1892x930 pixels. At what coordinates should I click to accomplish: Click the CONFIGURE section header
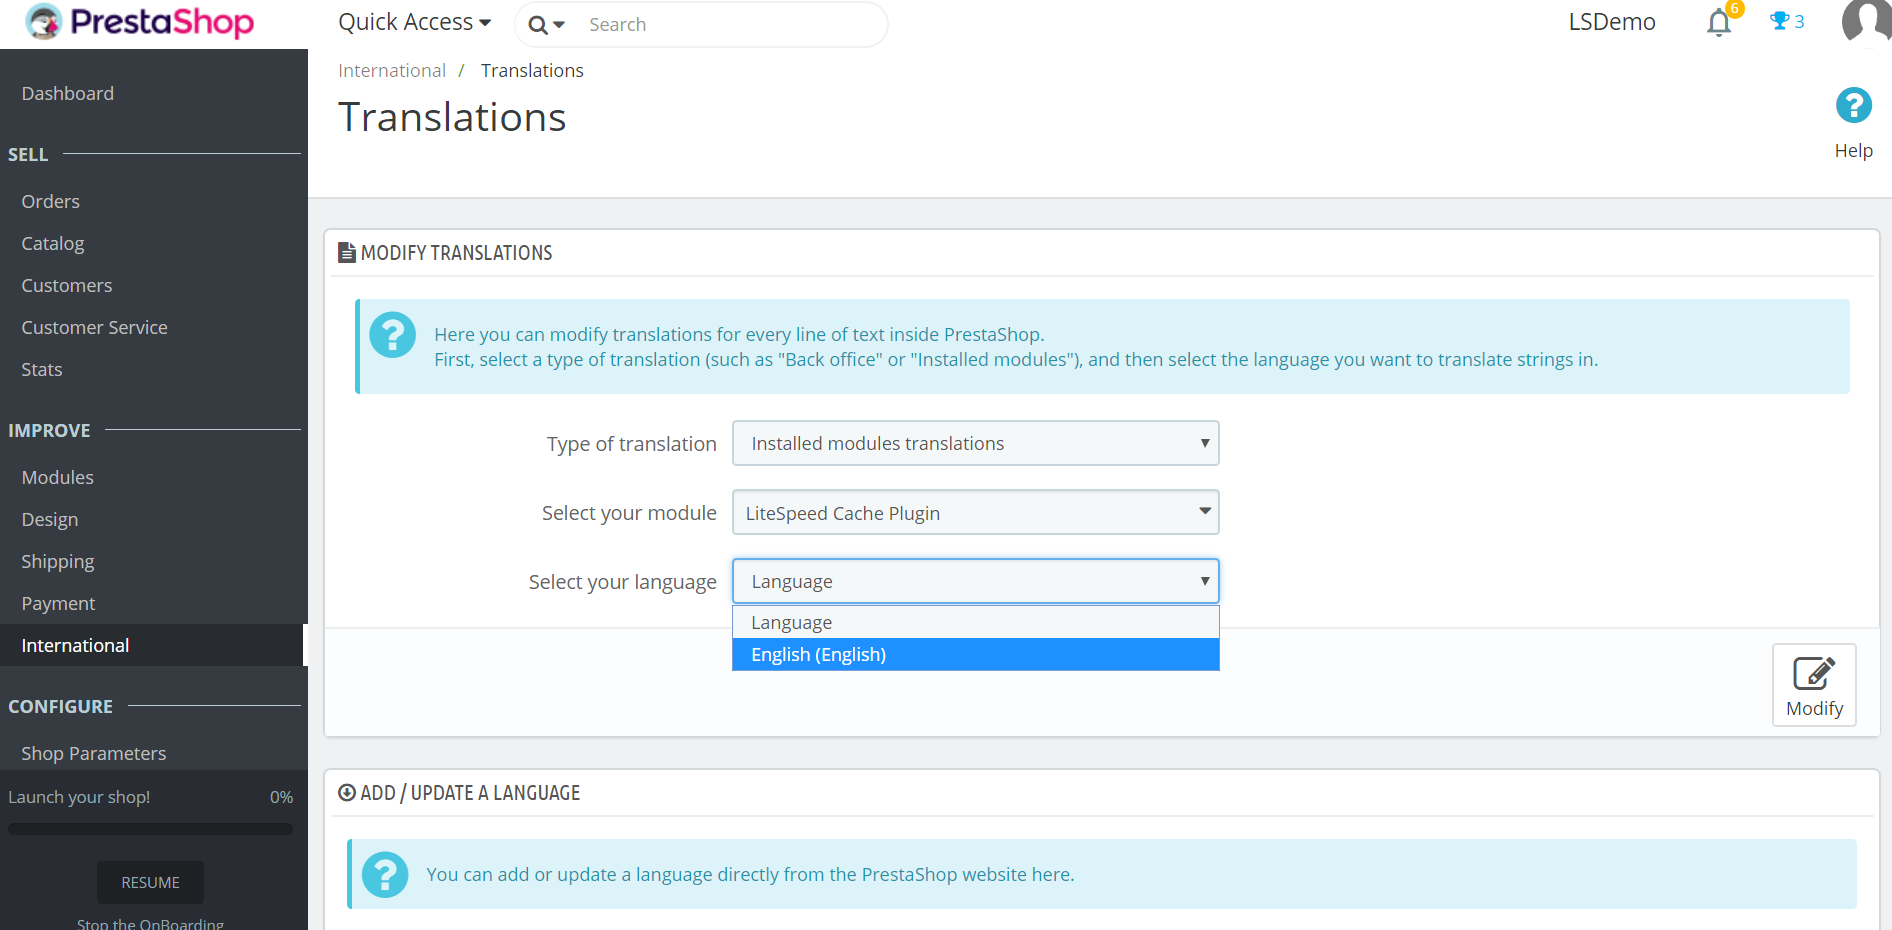point(60,706)
